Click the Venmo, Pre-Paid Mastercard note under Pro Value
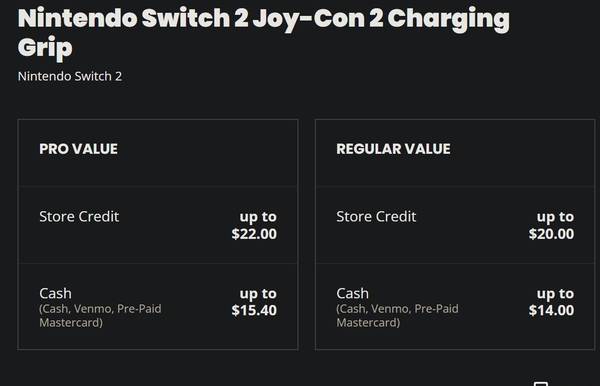Image resolution: width=600 pixels, height=386 pixels. click(100, 316)
